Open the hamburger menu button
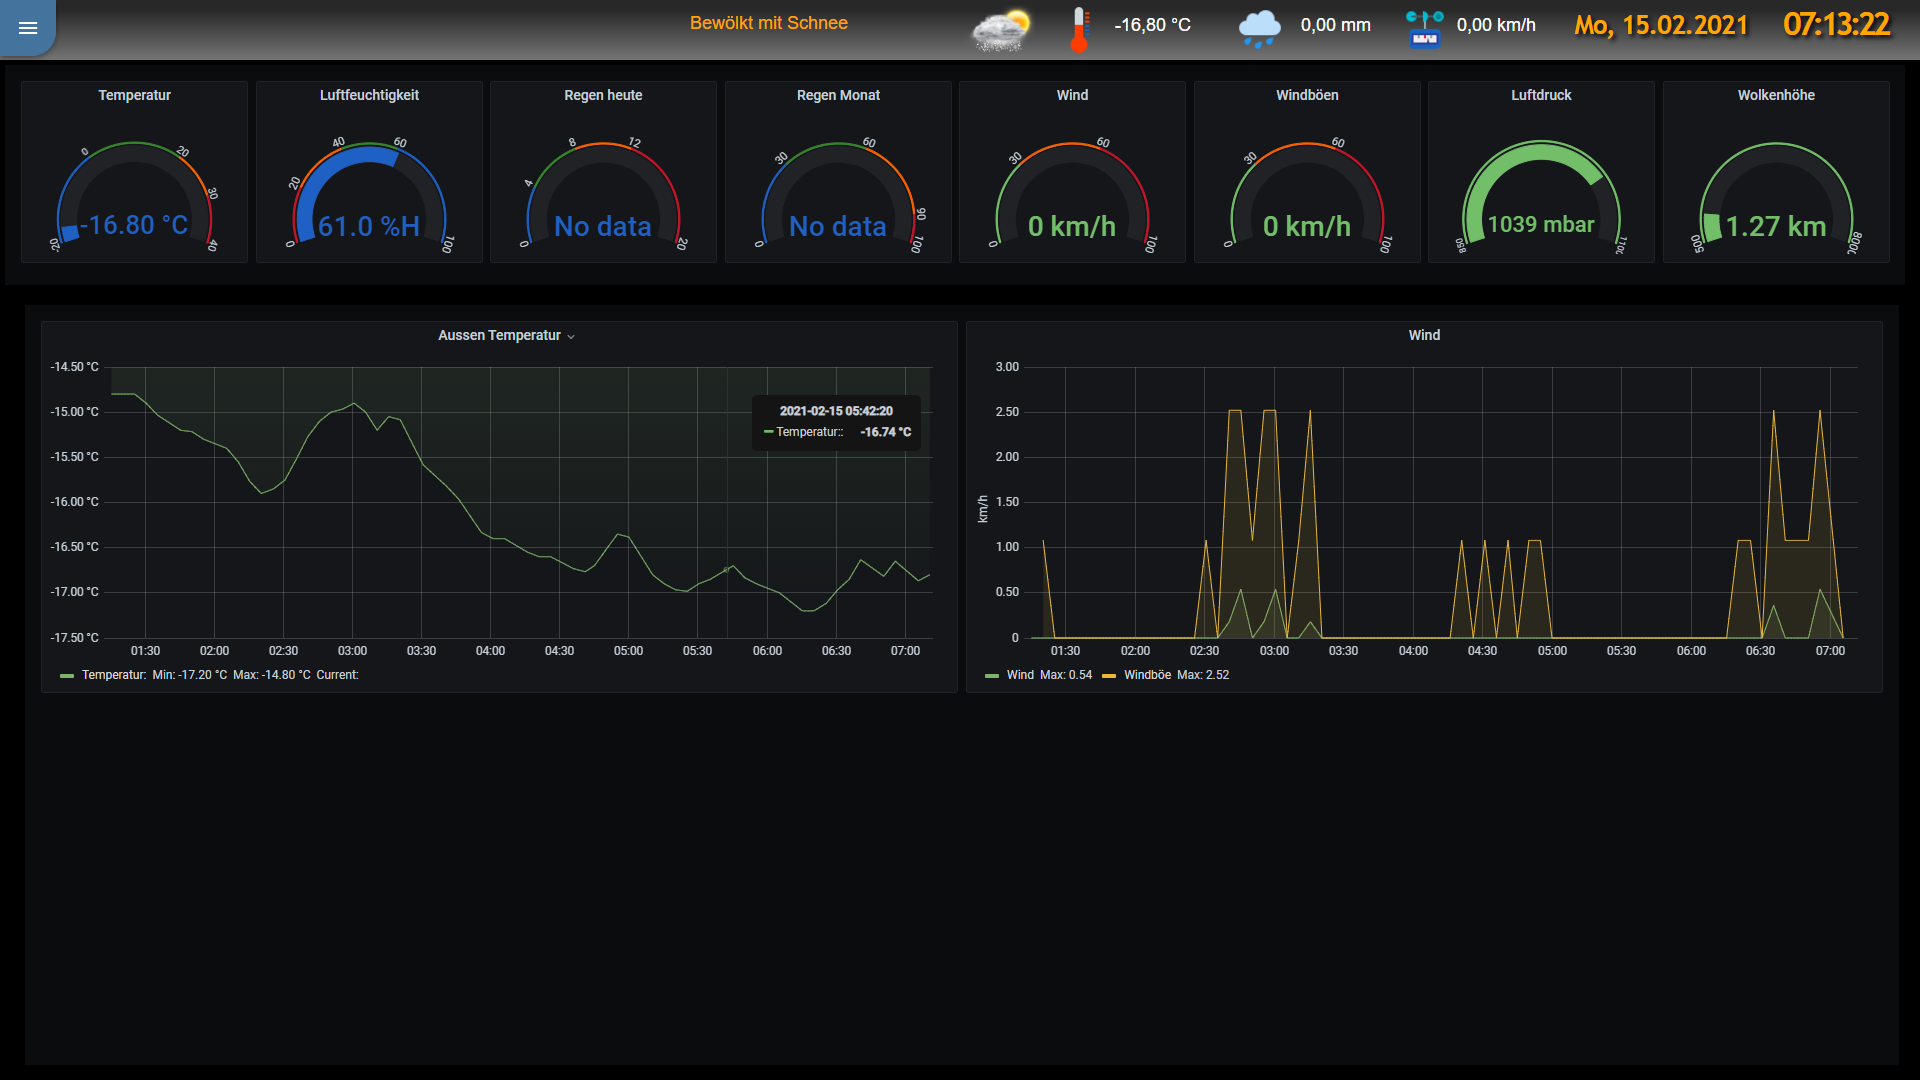 tap(28, 27)
